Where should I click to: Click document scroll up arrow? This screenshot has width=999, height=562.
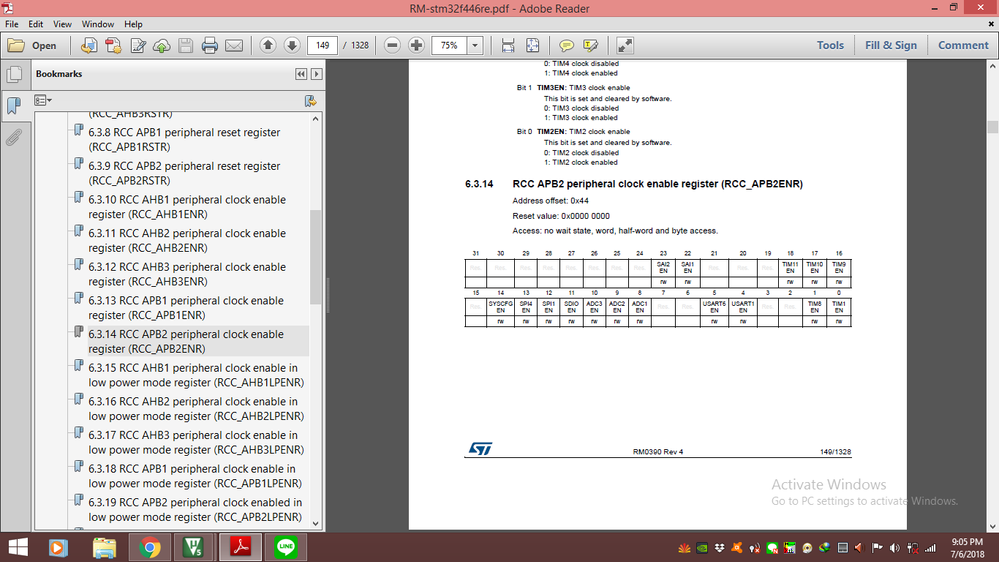click(x=993, y=66)
